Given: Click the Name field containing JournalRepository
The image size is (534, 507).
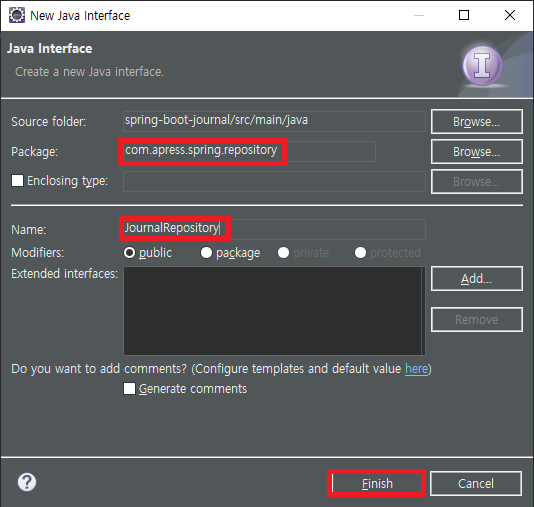Looking at the screenshot, I should [274, 229].
